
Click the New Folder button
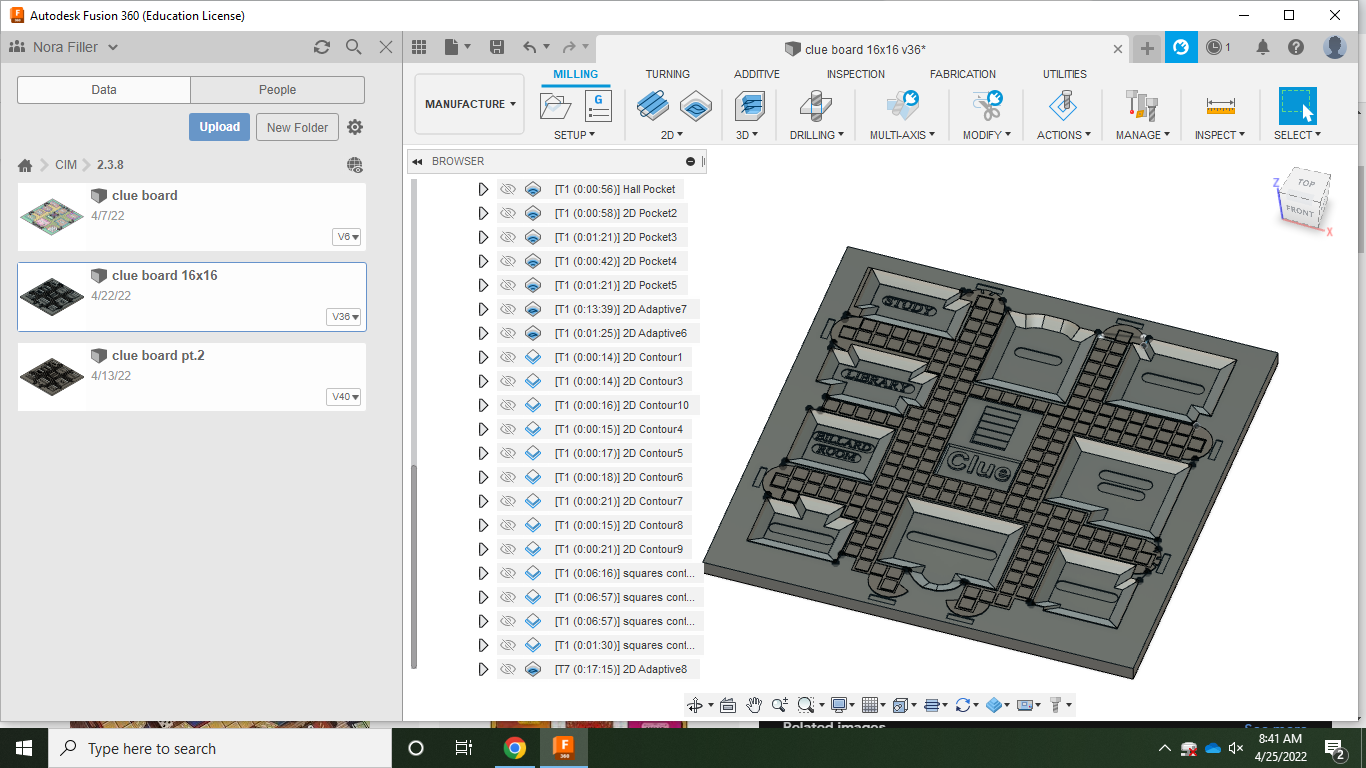[297, 127]
